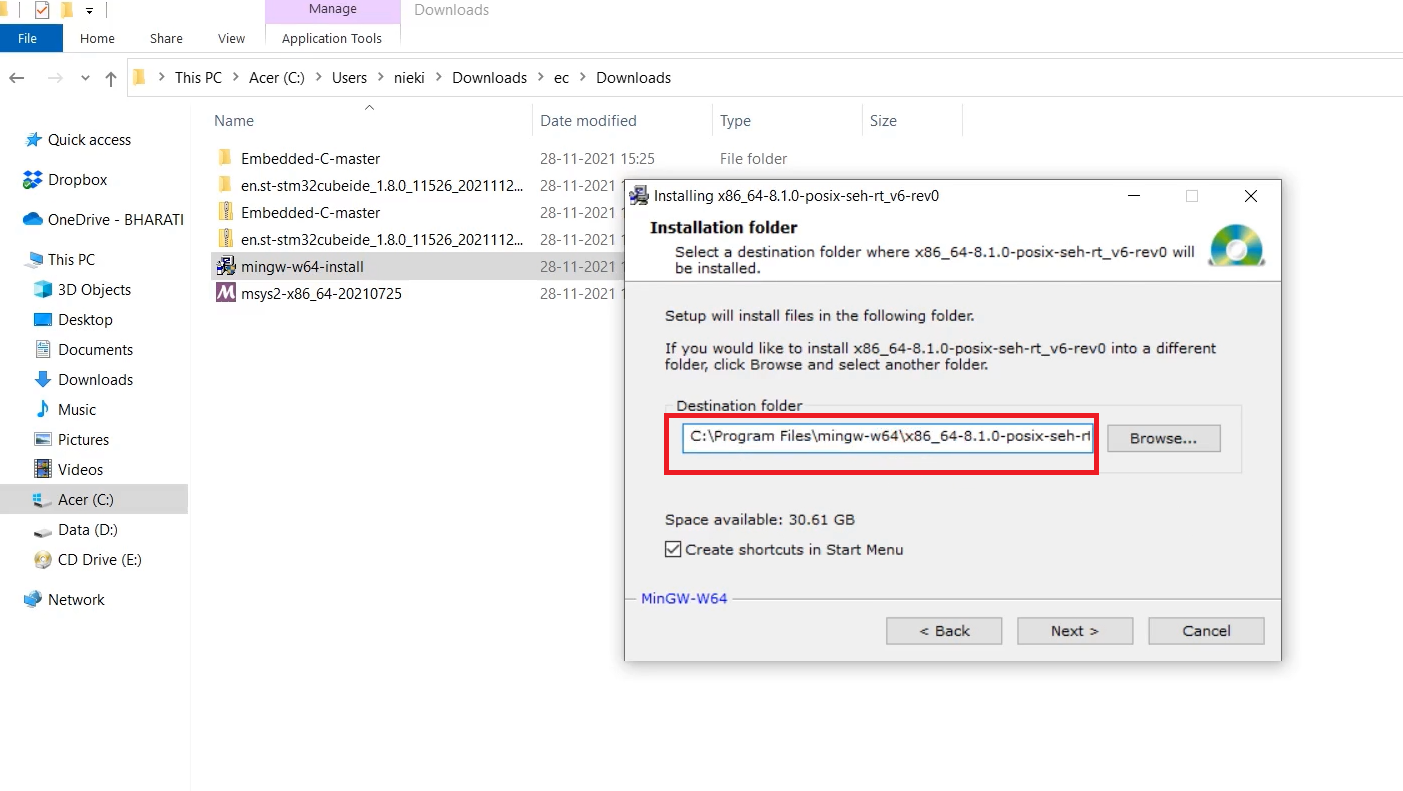Switch to the View ribbon tab

[x=231, y=38]
